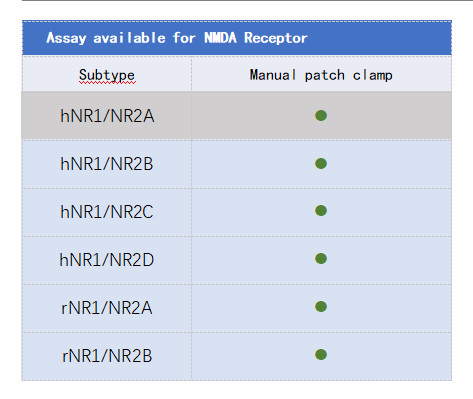Click the word 'Manual' in the column header

point(273,75)
